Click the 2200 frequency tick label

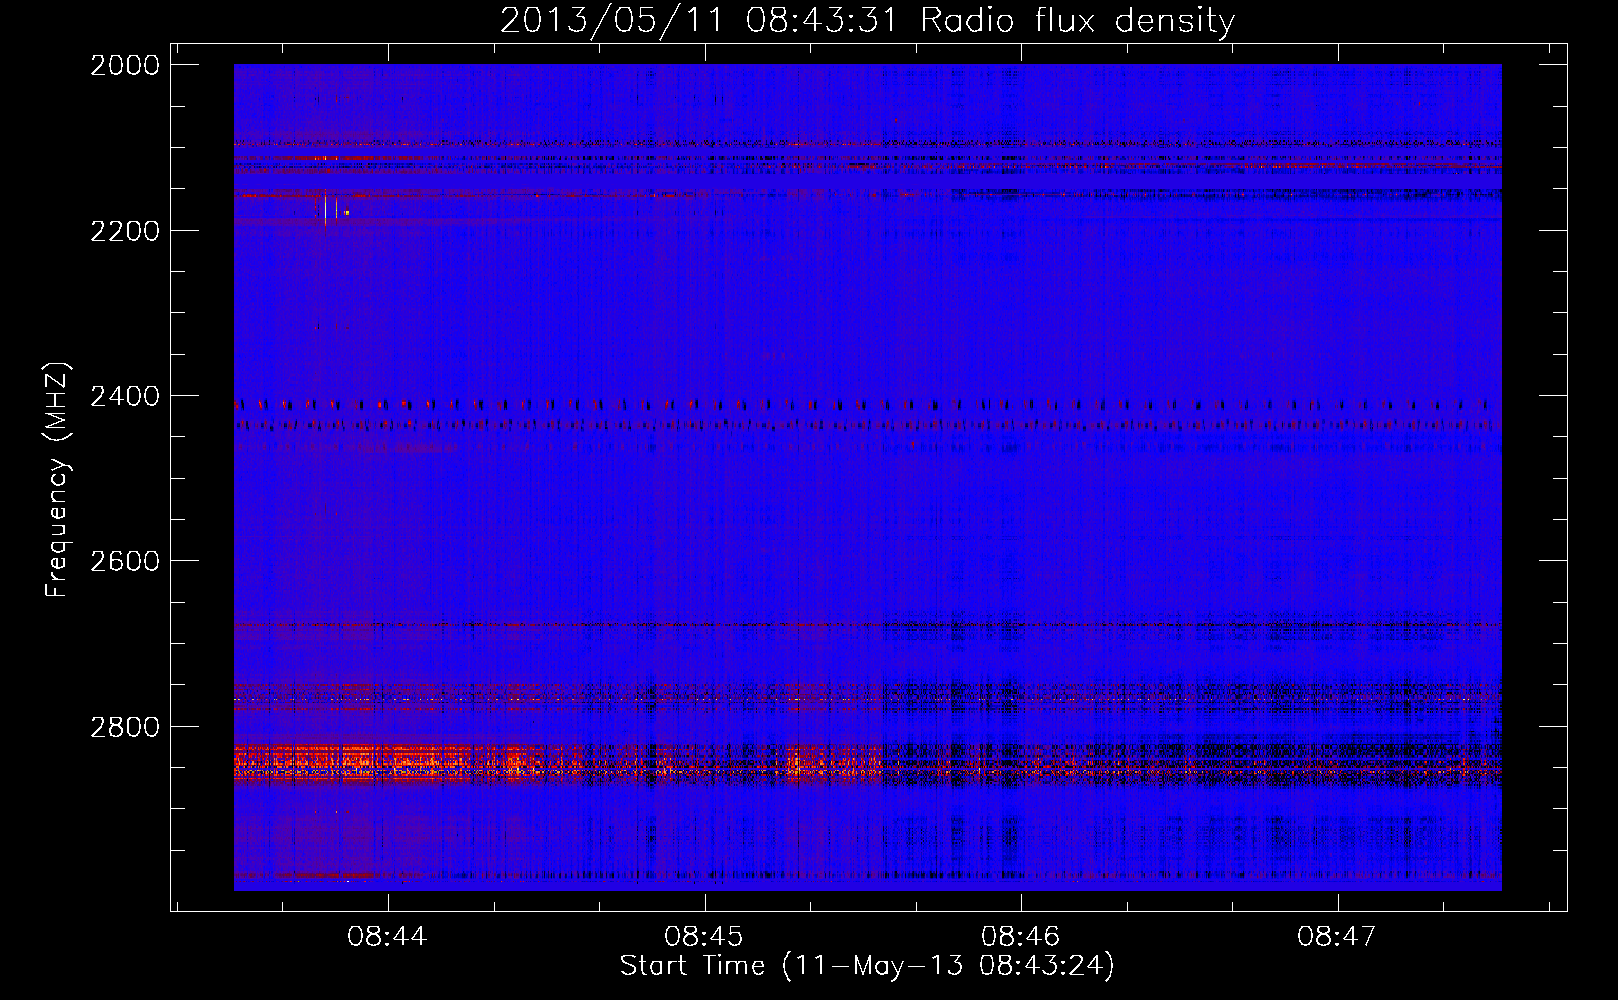coord(125,231)
